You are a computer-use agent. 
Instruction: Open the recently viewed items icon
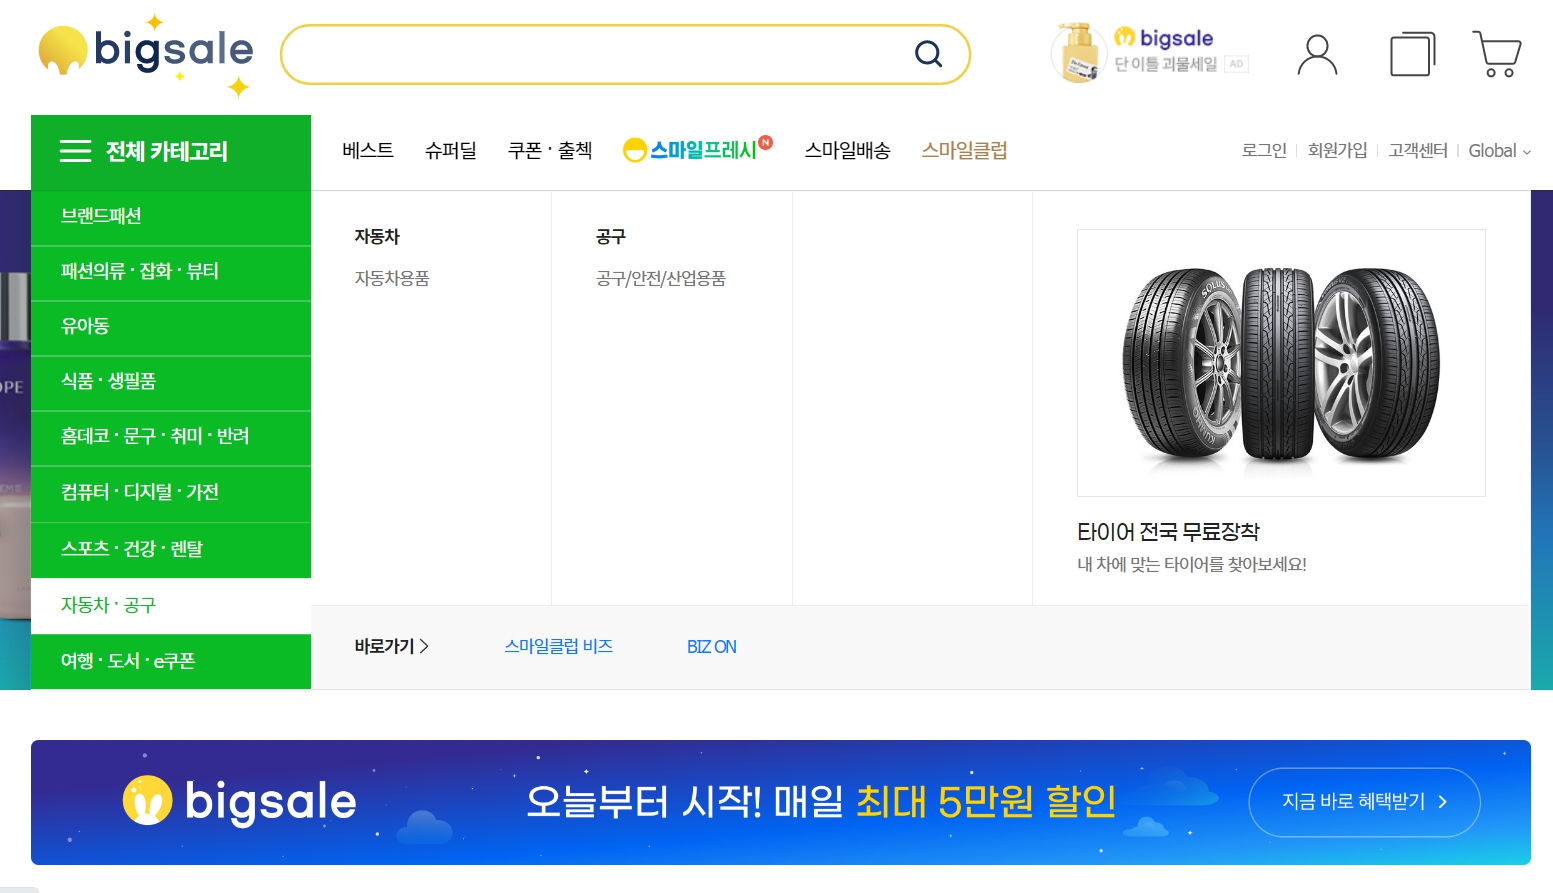coord(1412,54)
